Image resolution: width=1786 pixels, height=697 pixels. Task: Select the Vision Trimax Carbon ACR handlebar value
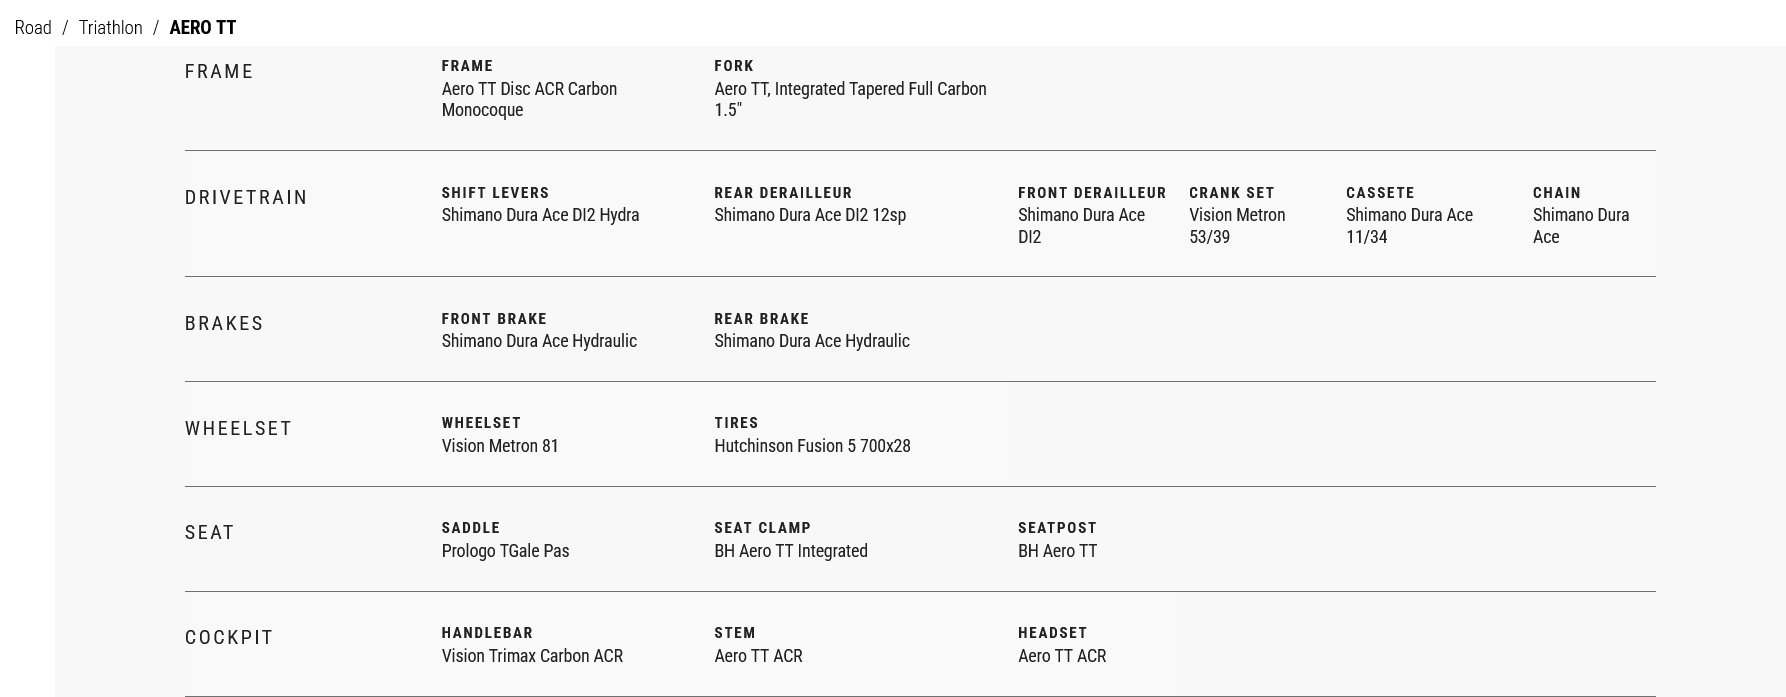(532, 656)
